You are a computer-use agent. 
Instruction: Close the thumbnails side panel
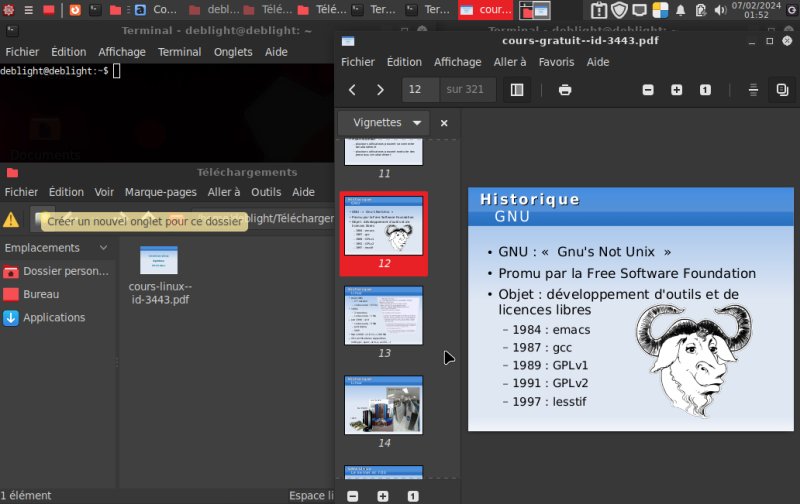tap(444, 123)
